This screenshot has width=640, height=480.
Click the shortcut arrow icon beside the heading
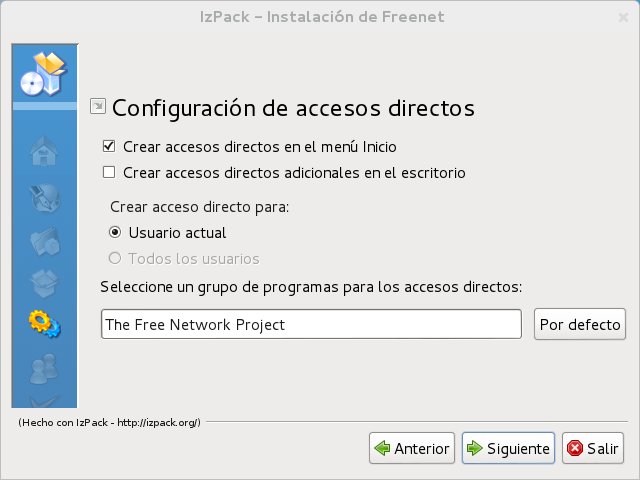pos(98,106)
